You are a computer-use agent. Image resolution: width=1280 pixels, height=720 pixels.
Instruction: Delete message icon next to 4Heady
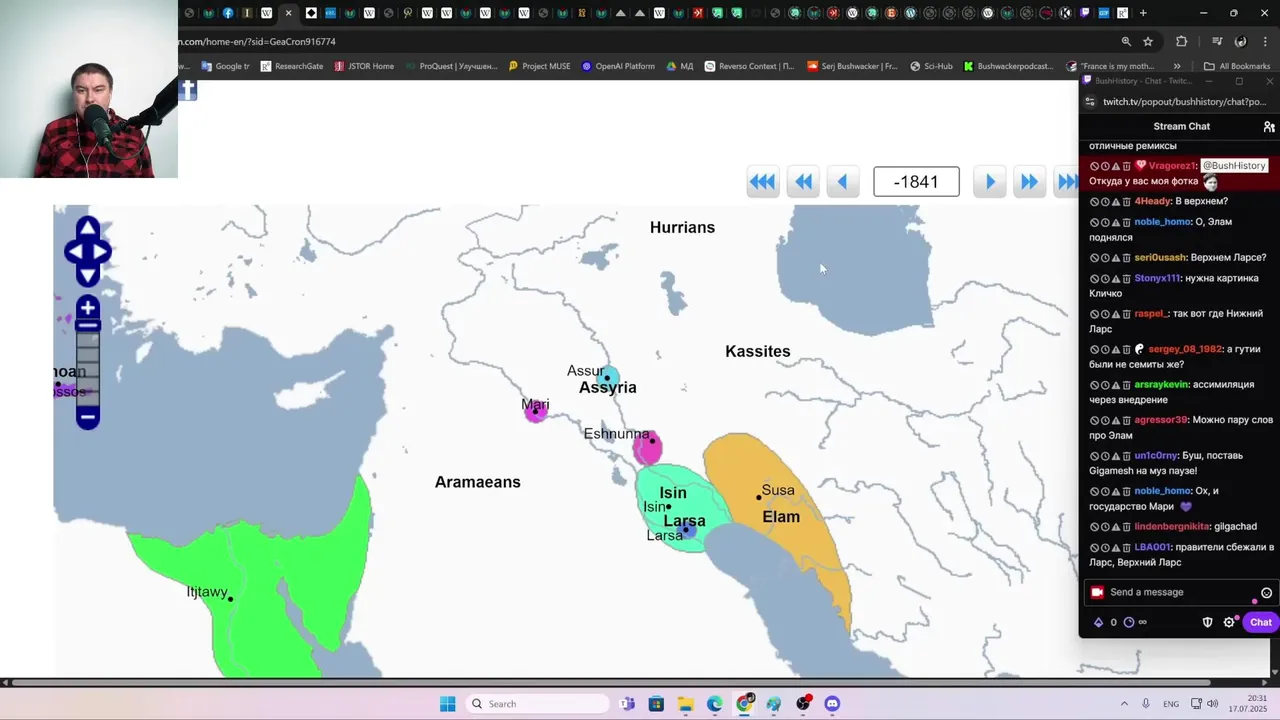pos(1127,202)
